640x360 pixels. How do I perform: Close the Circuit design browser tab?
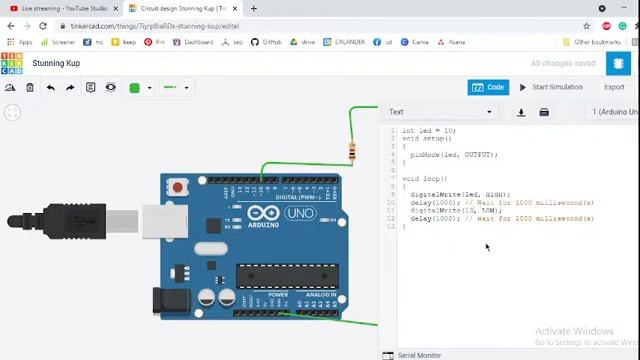235,9
